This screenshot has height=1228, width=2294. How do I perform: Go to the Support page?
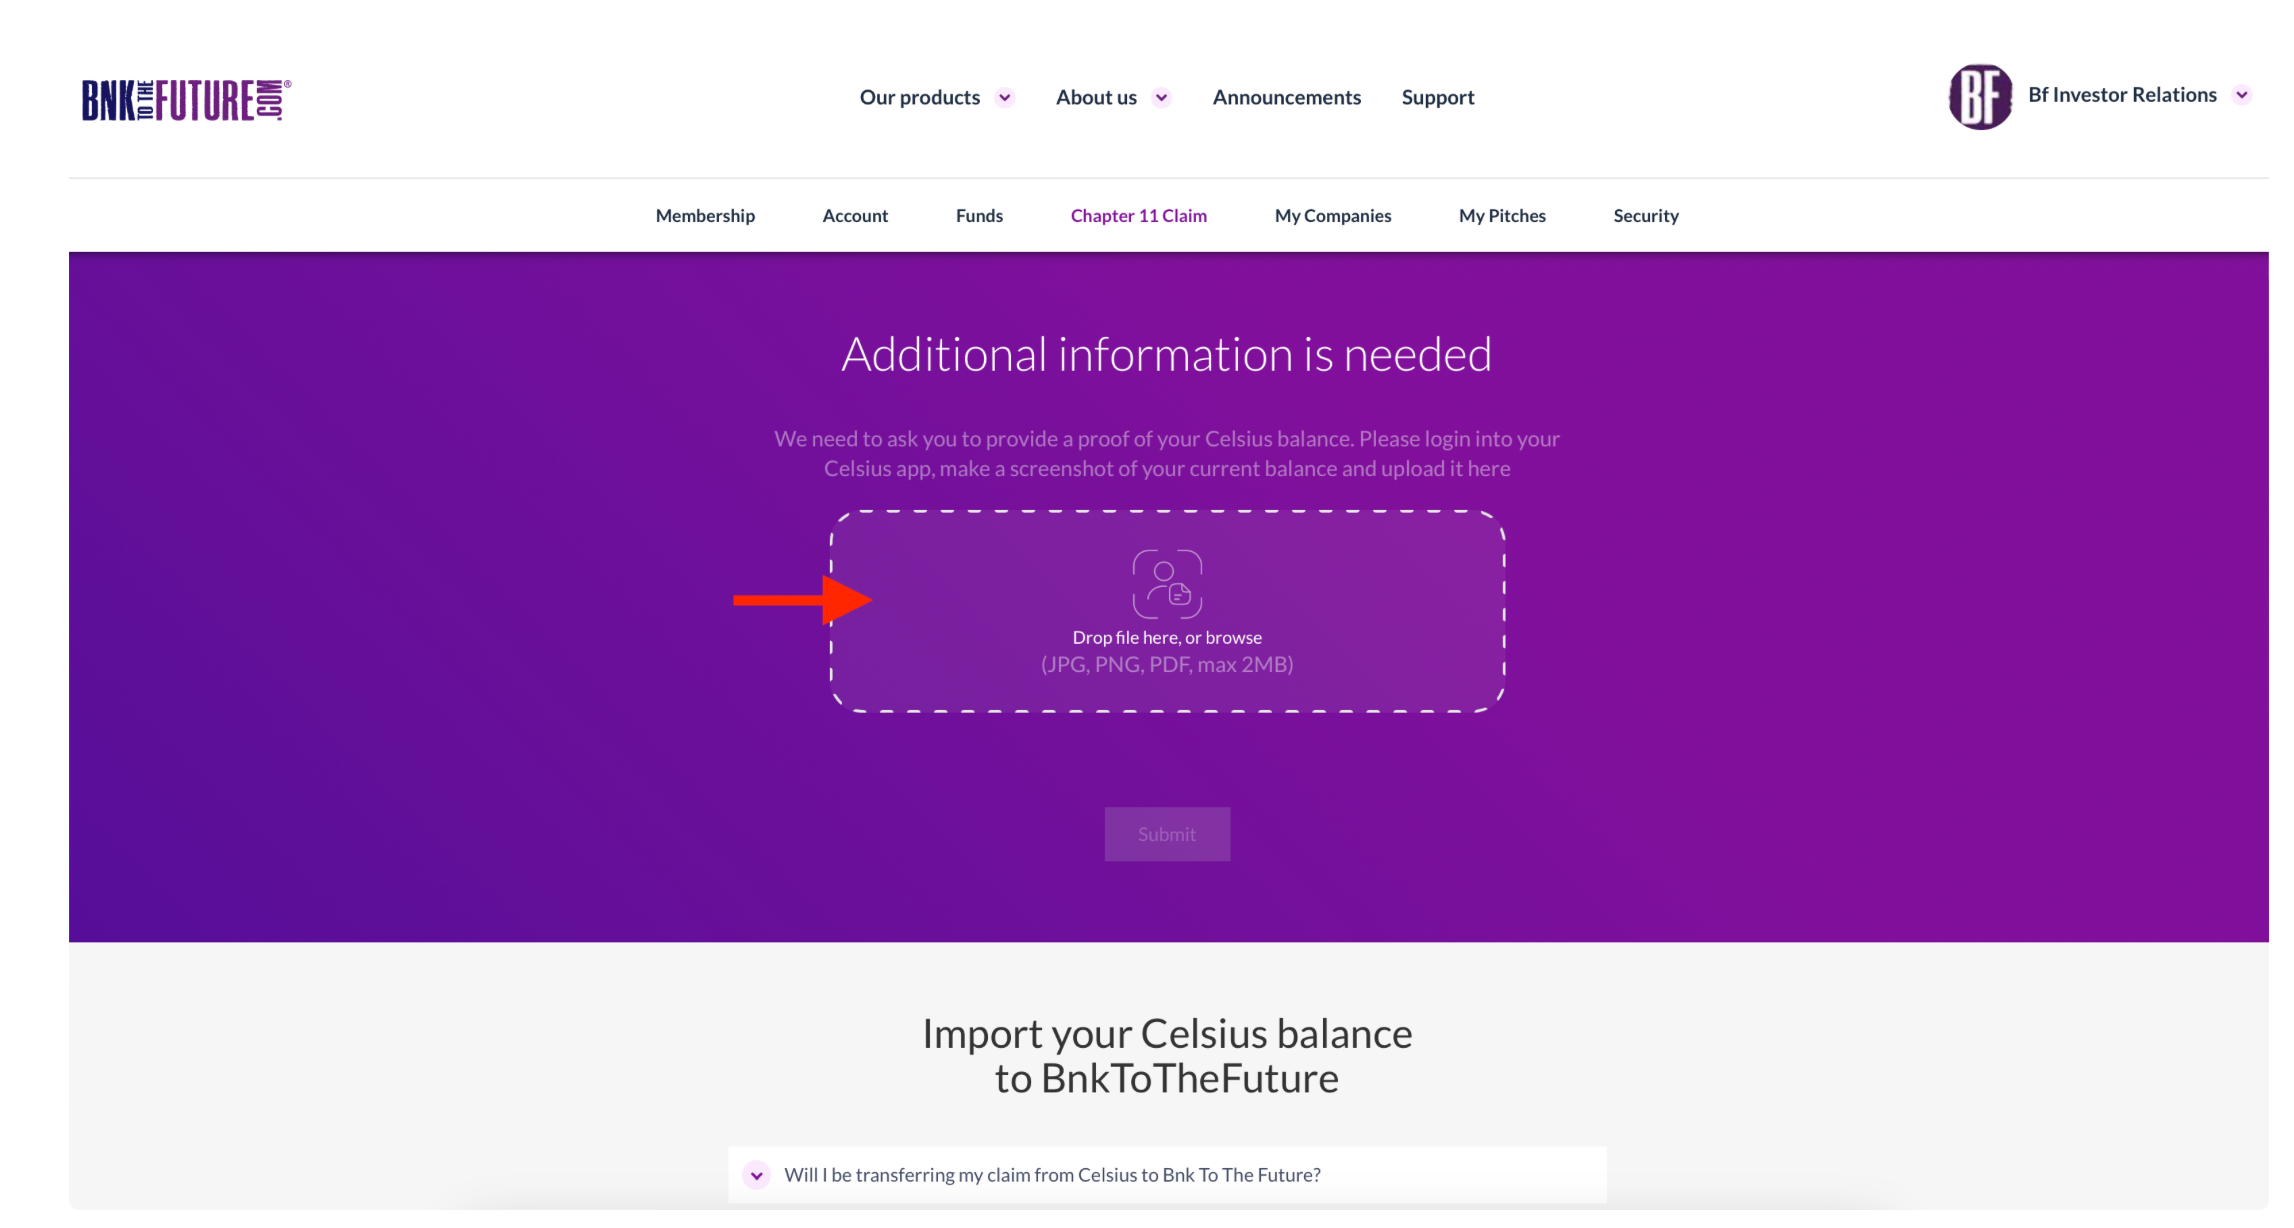(x=1437, y=98)
